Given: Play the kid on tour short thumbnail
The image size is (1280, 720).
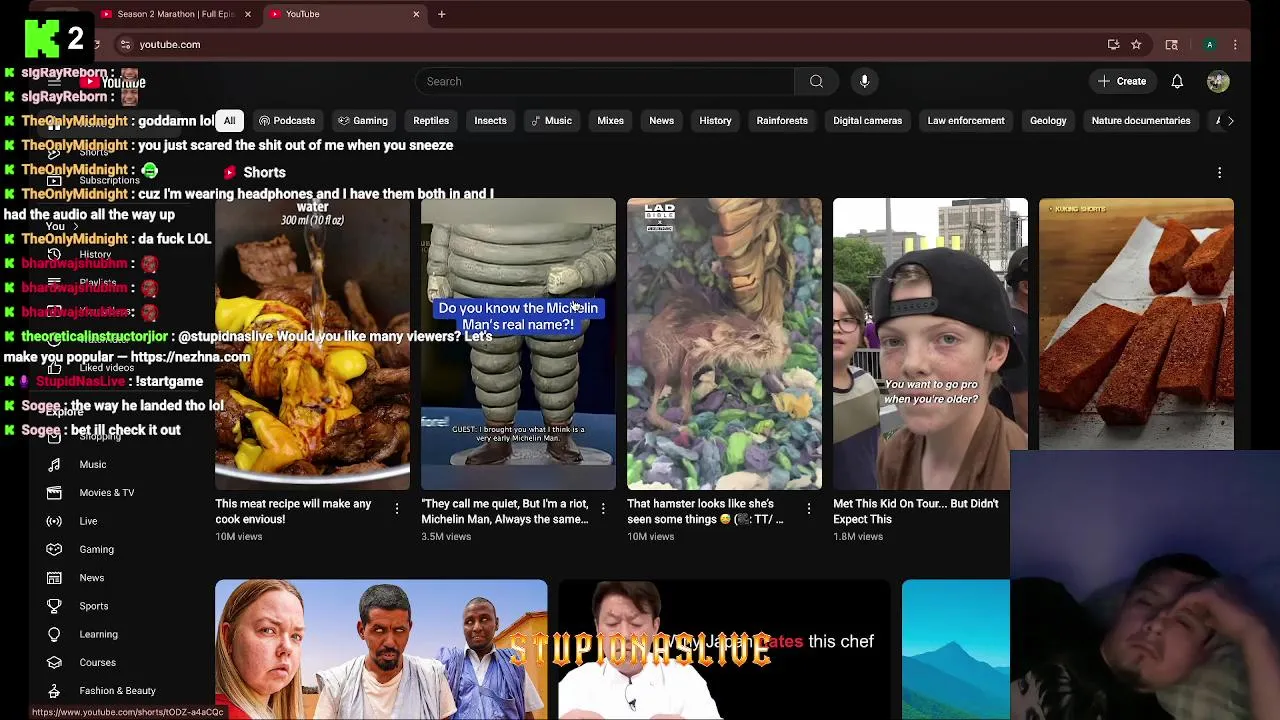Looking at the screenshot, I should pyautogui.click(x=930, y=344).
